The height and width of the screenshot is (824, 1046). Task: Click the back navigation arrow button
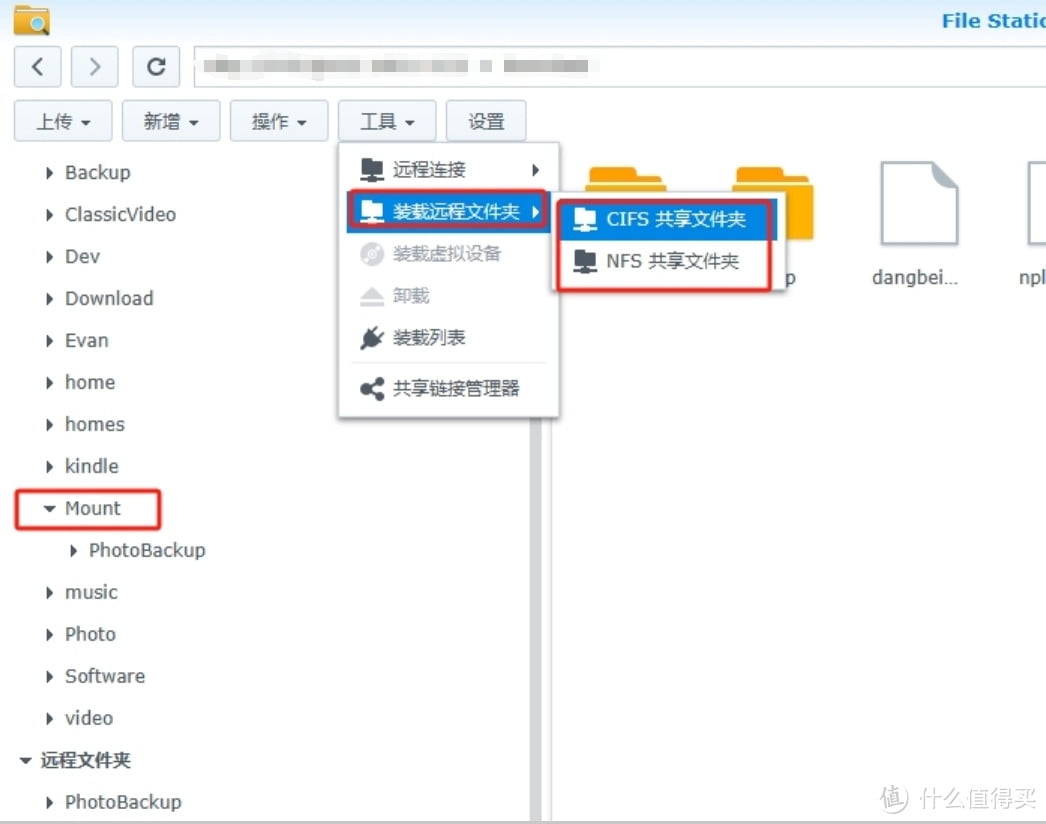click(37, 67)
